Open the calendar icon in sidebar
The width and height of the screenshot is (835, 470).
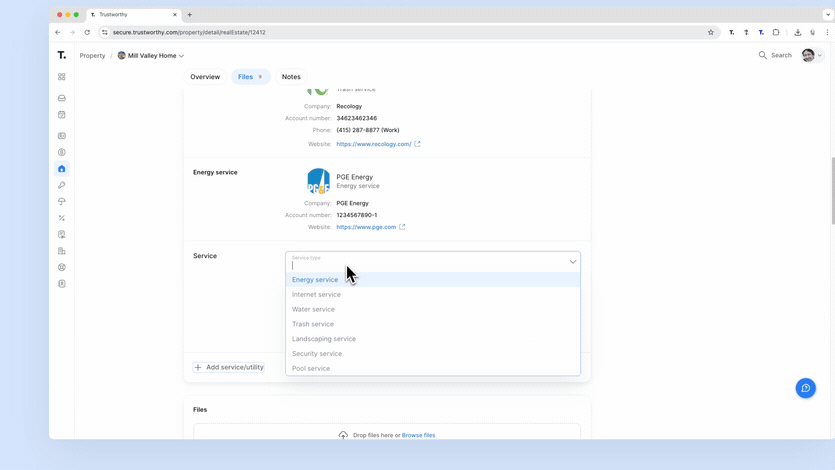tap(62, 115)
